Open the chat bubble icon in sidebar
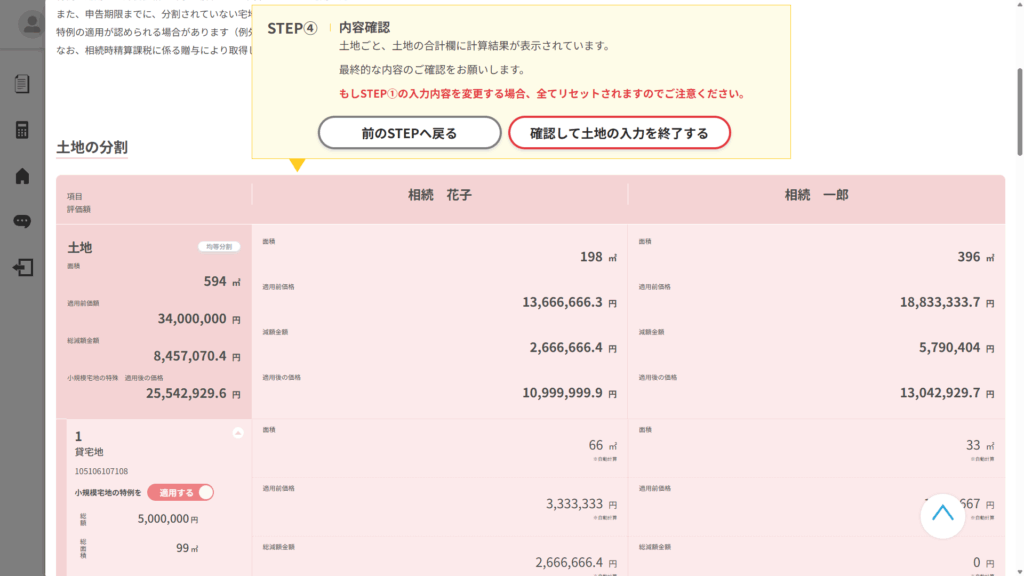The image size is (1024, 576). 22,222
